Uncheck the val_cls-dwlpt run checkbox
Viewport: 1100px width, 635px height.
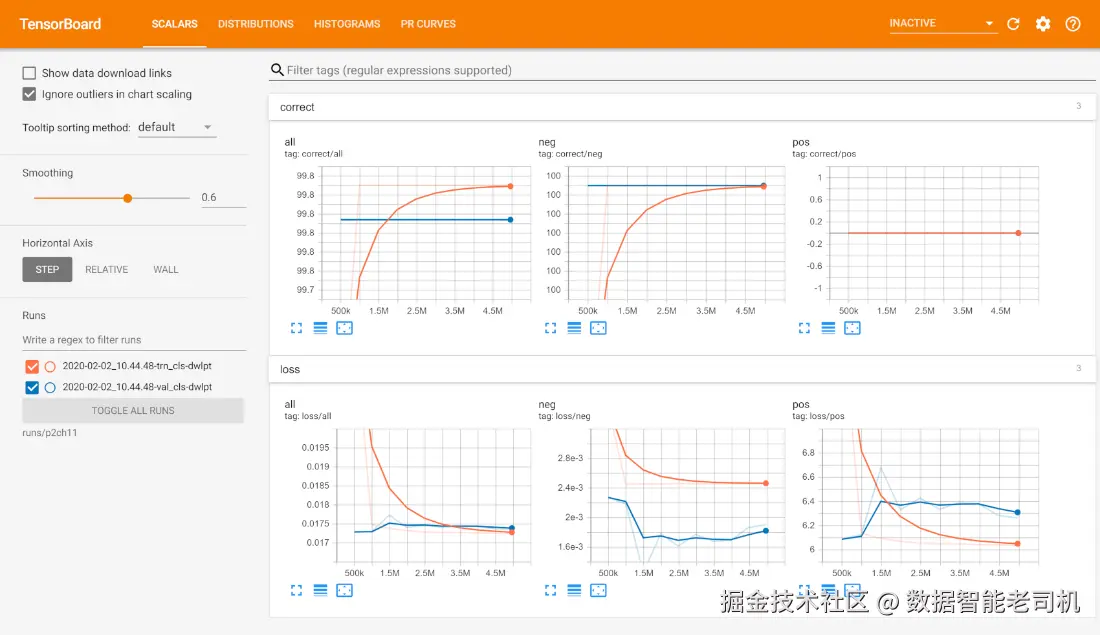coord(32,387)
